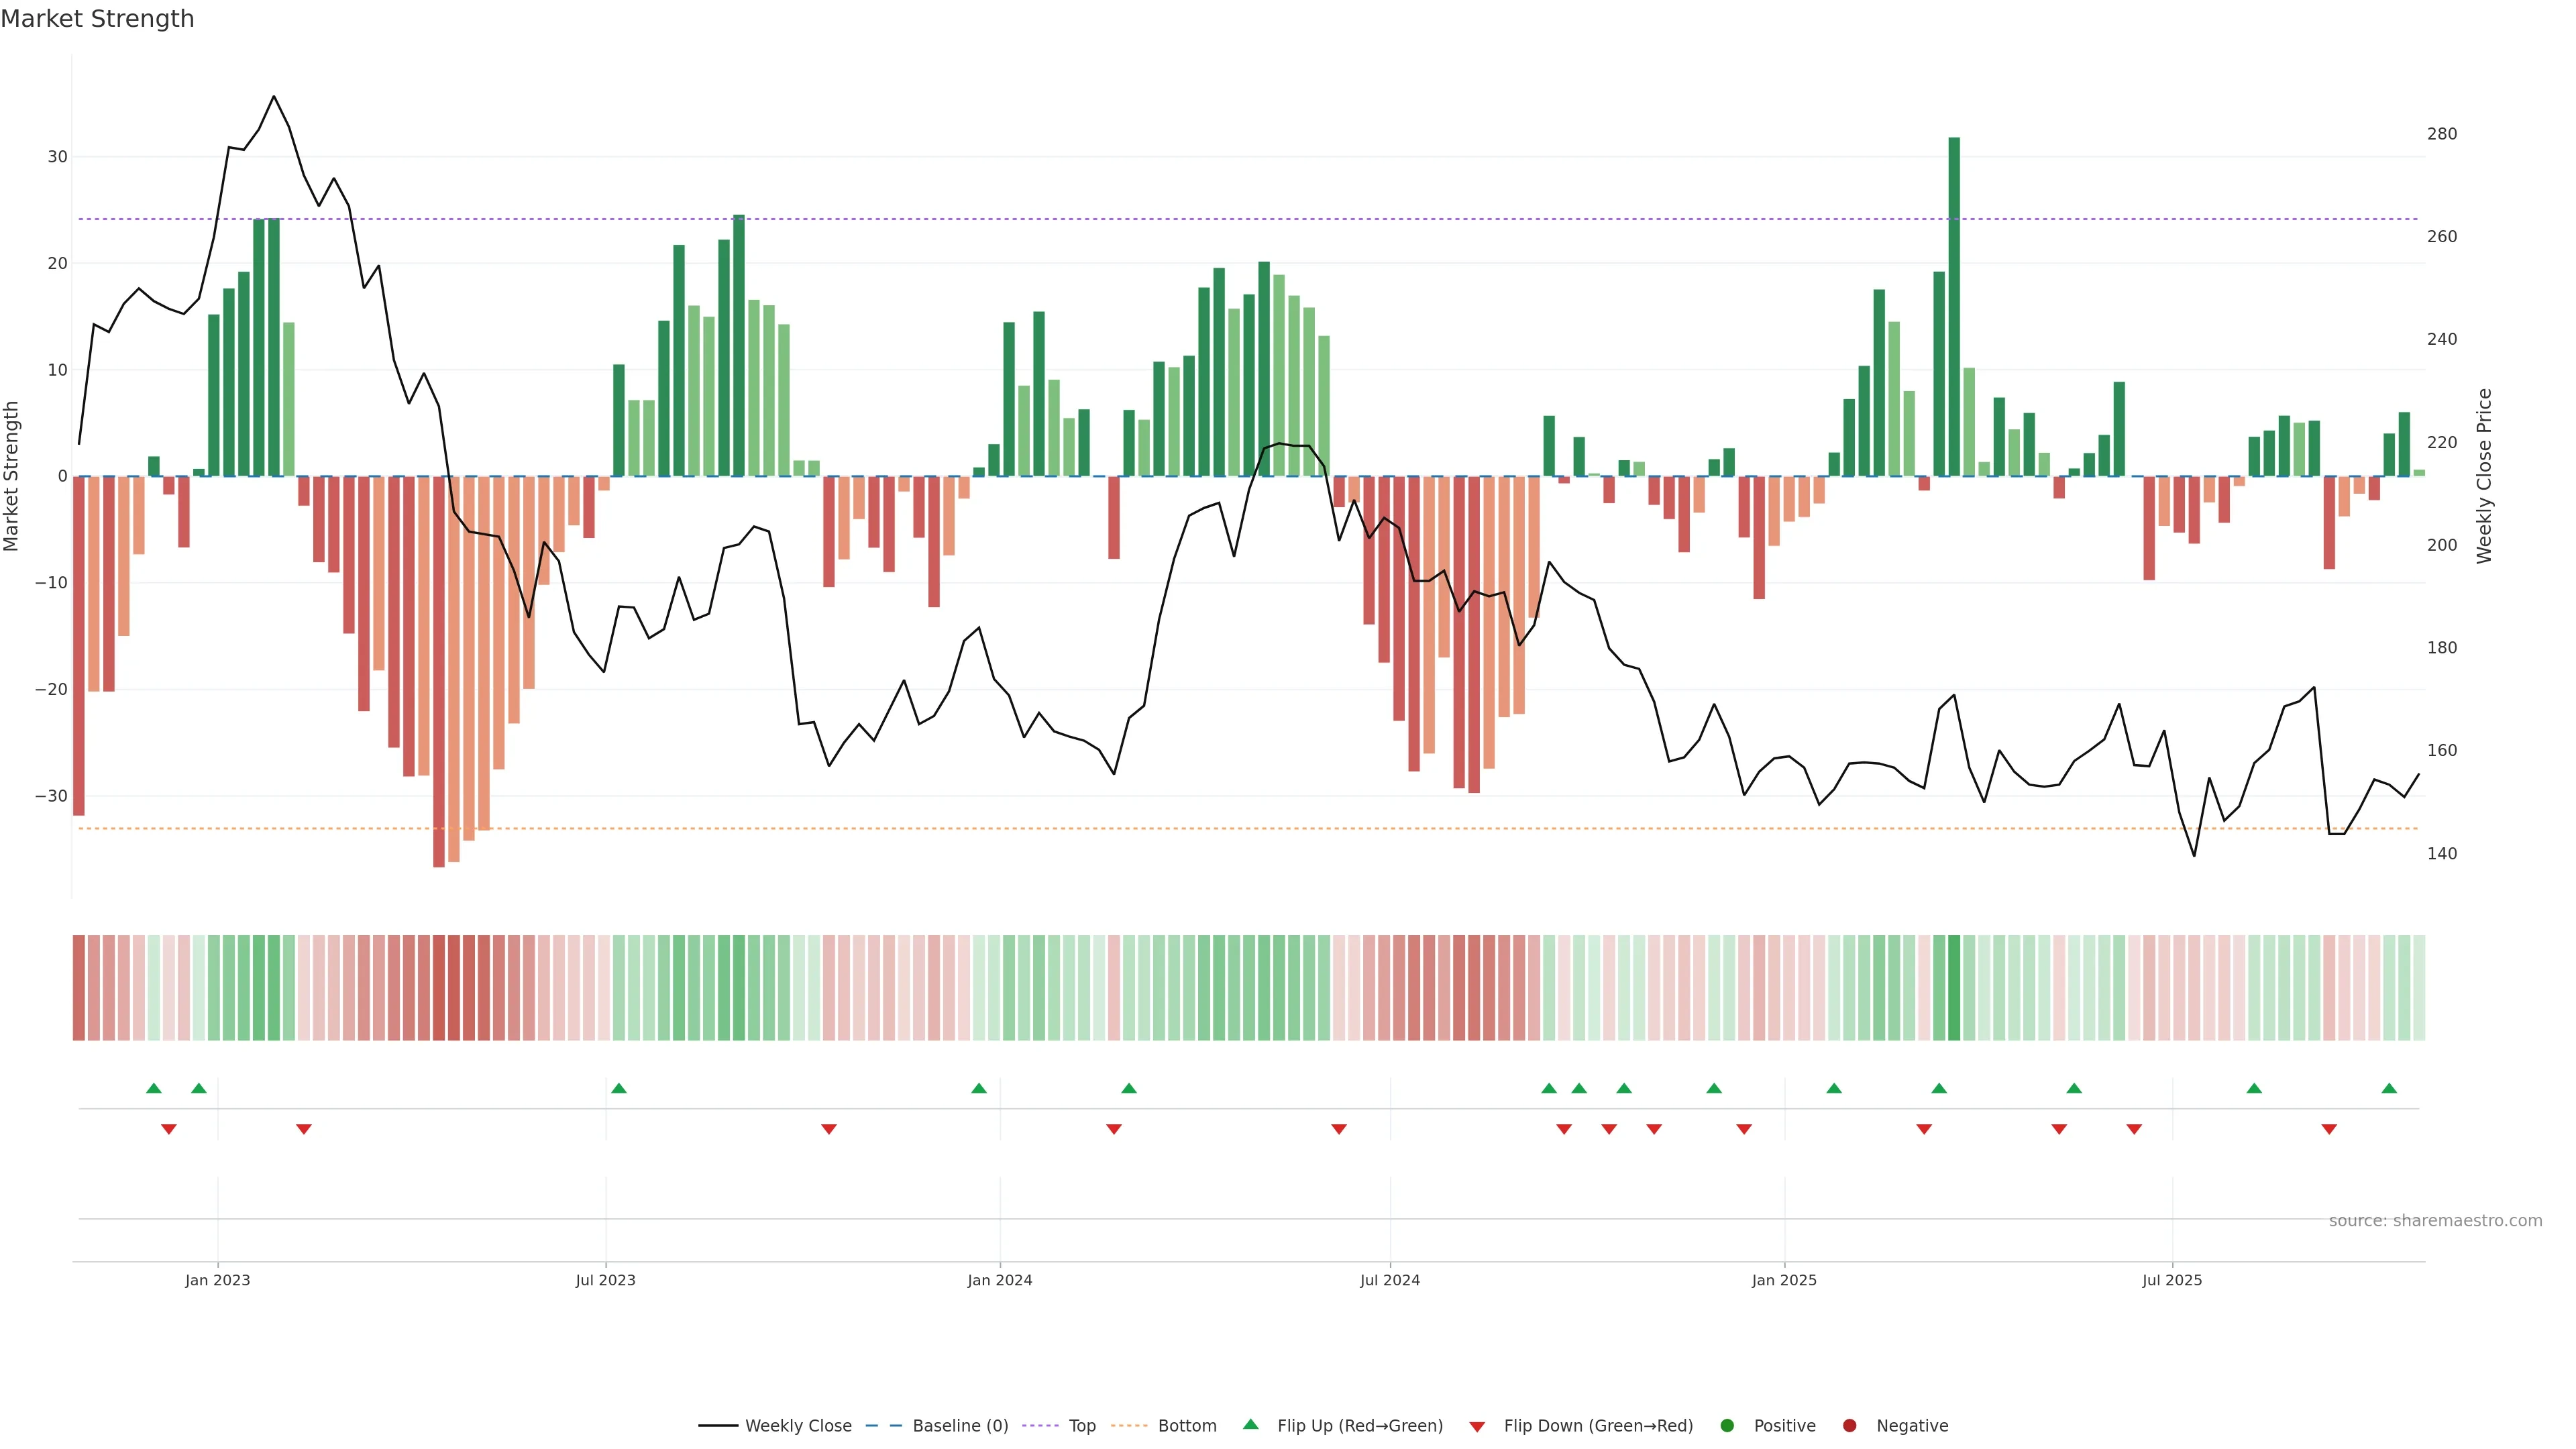The width and height of the screenshot is (2576, 1449).
Task: Click the Positive green circle legend icon
Action: pos(1727,1426)
